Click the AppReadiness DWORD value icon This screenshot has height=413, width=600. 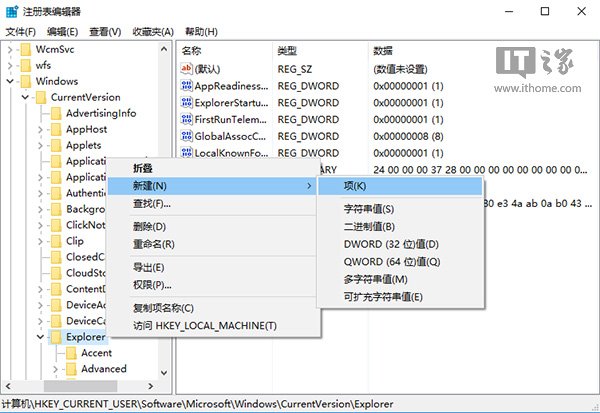coord(186,85)
